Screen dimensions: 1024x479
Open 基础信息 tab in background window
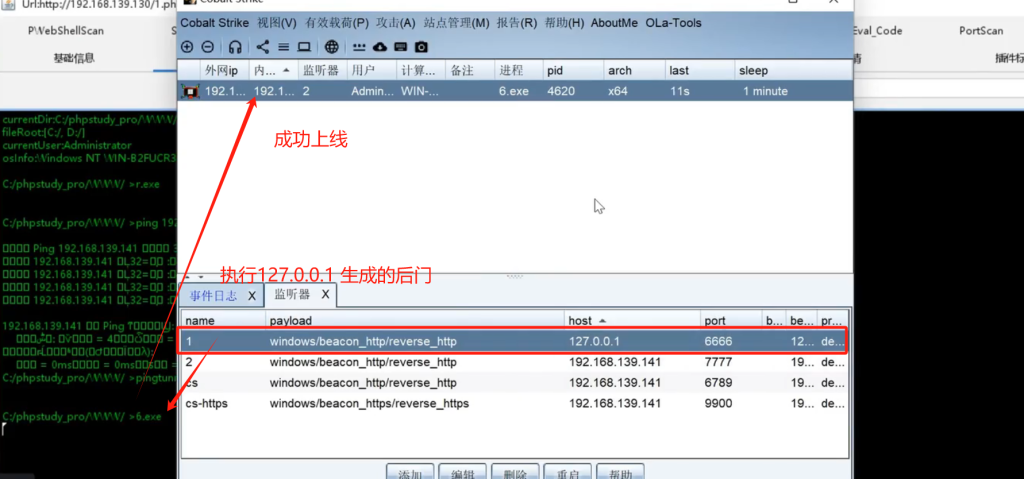[74, 58]
